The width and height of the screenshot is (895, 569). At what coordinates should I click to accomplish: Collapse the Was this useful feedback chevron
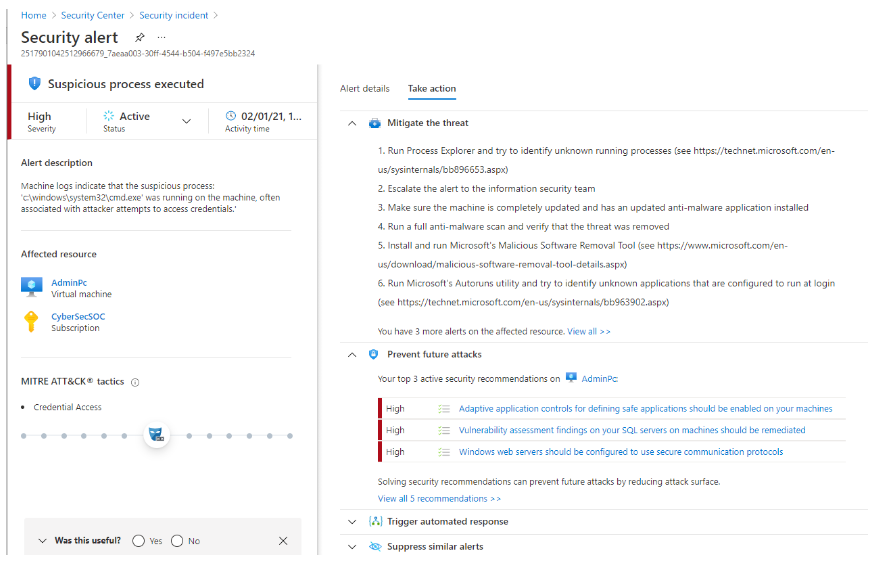pos(42,541)
